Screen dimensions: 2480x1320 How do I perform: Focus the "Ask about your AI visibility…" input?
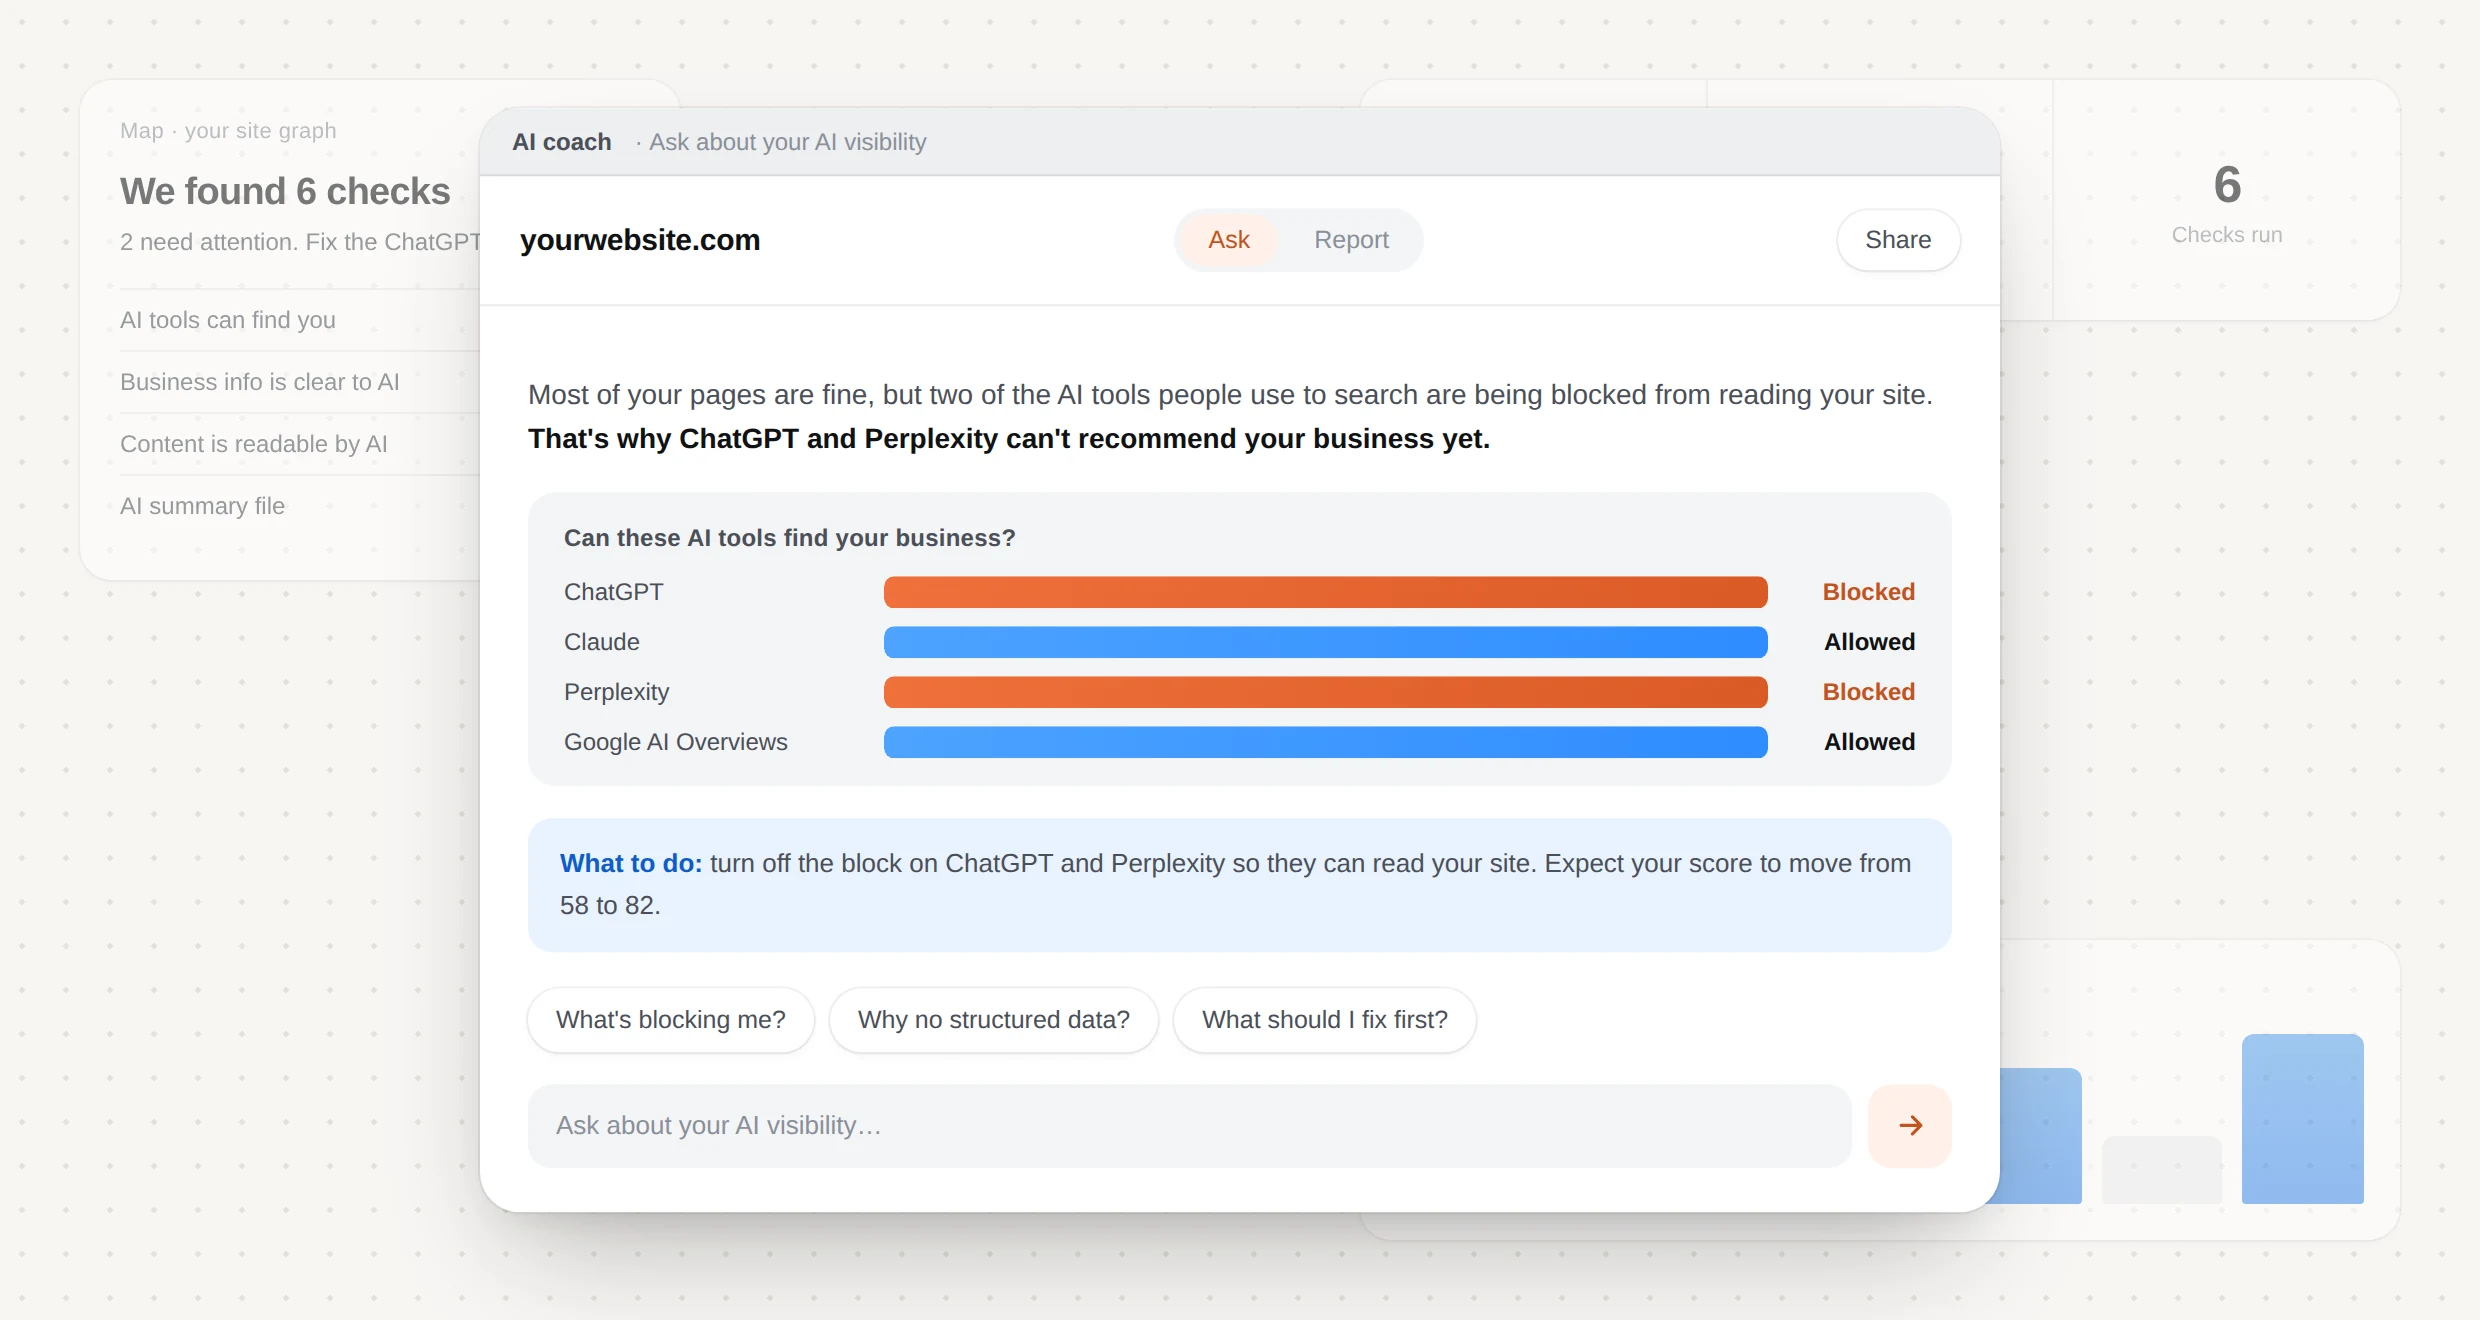pos(1189,1126)
